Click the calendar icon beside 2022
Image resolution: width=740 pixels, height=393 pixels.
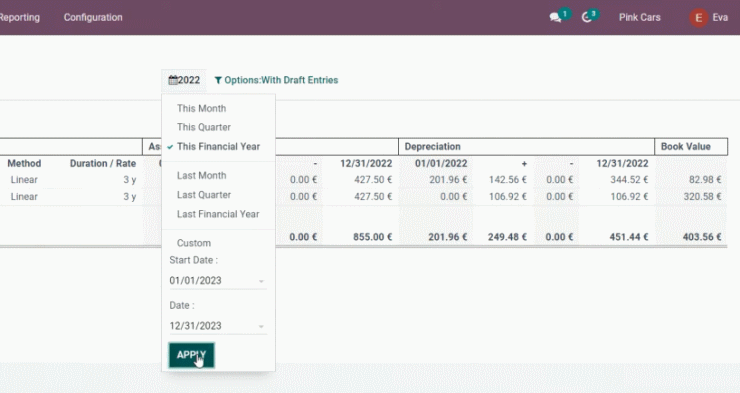(173, 80)
